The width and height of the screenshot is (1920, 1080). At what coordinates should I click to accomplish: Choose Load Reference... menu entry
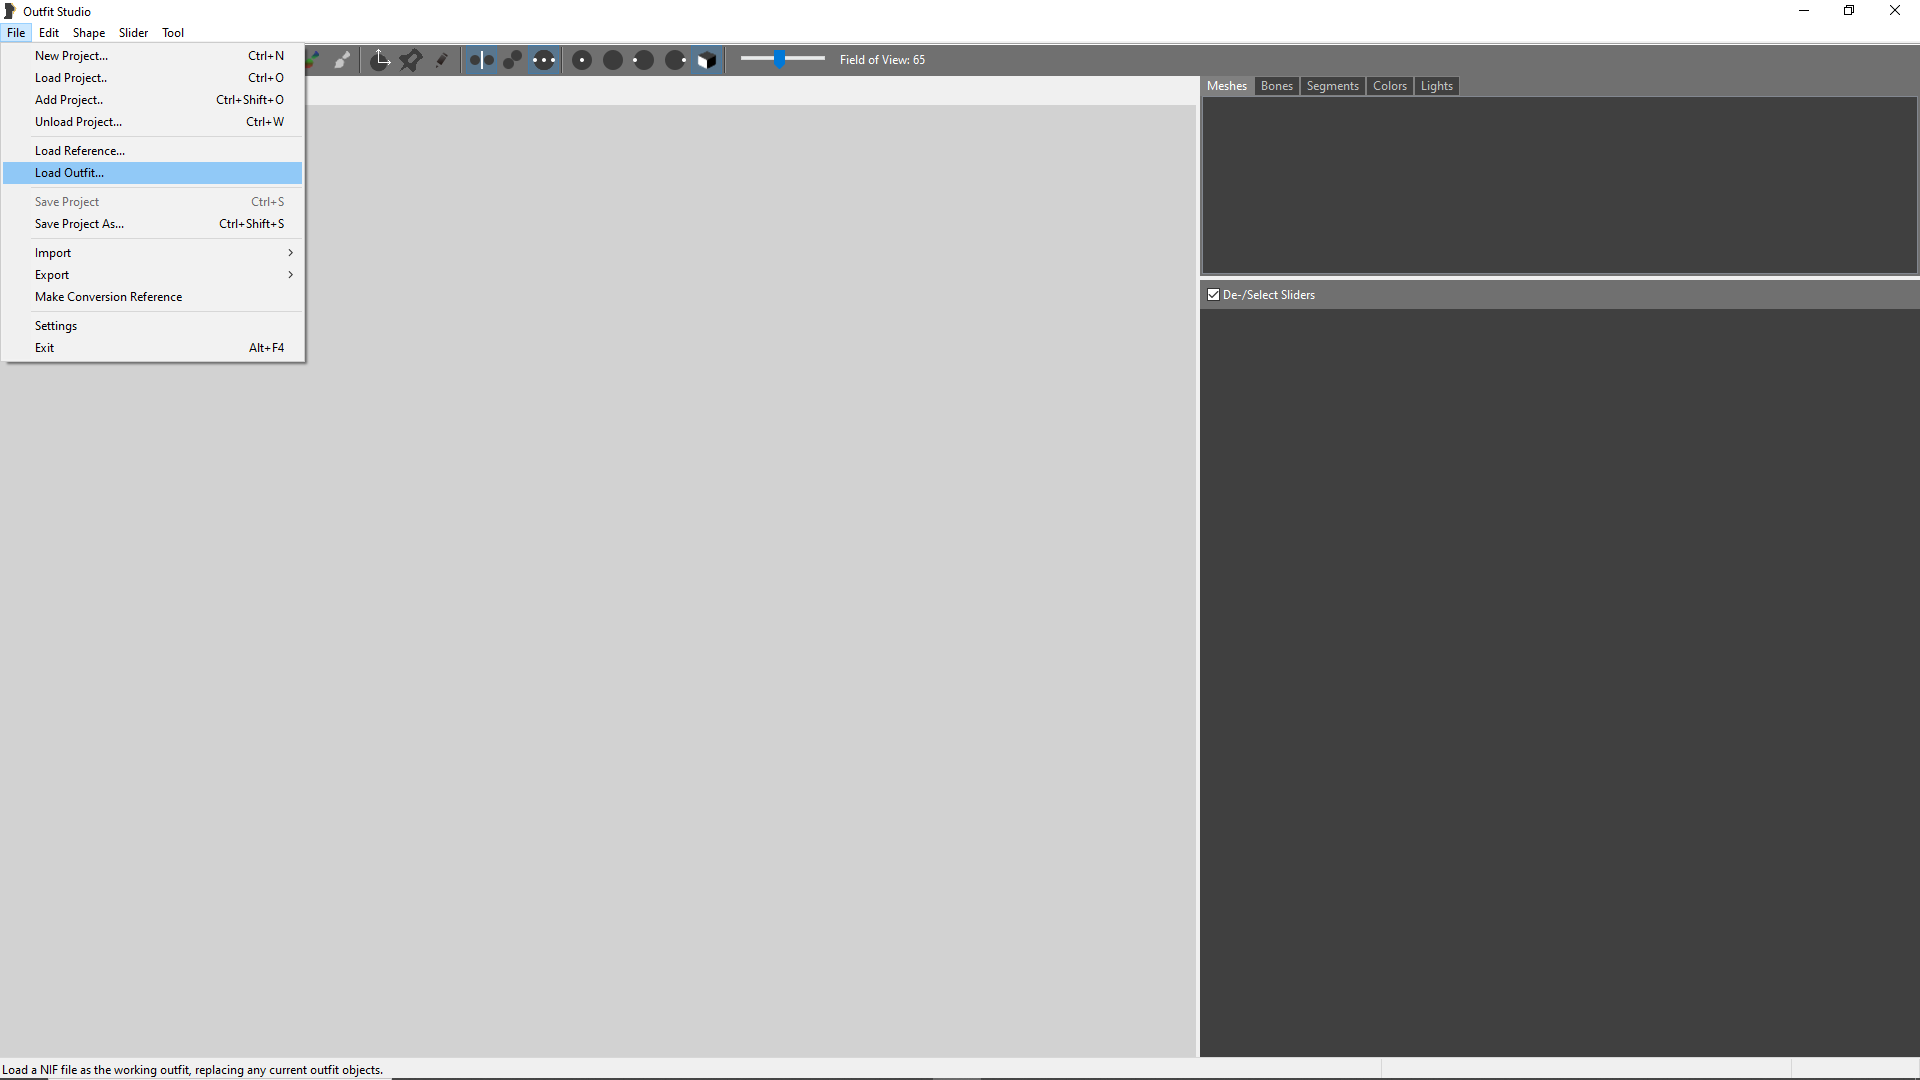(x=153, y=151)
